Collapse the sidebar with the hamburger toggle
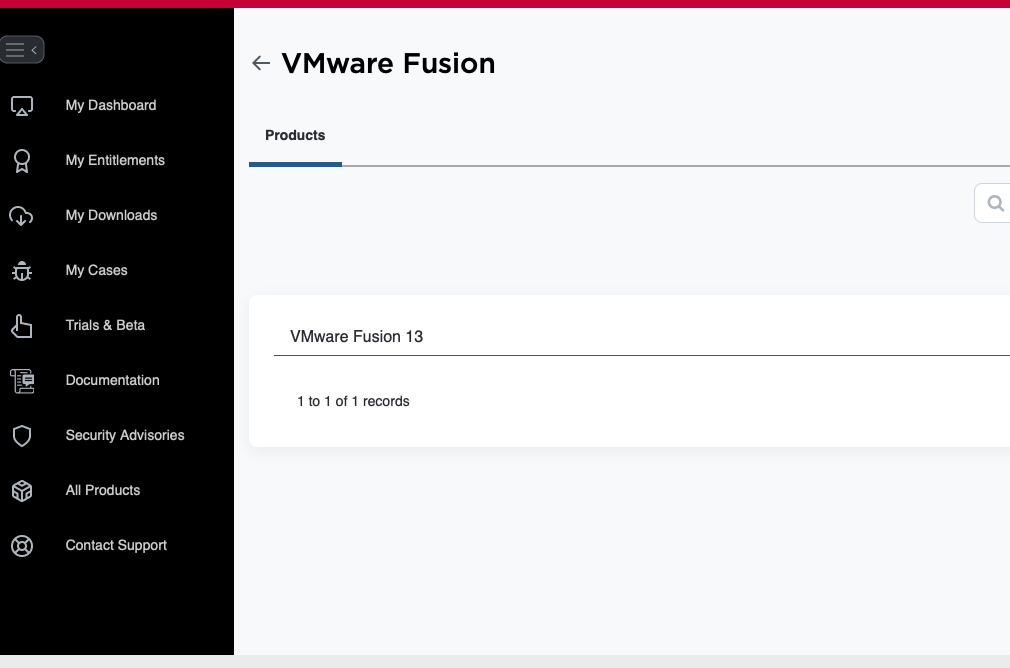Screen dimensions: 1010x668 (22, 50)
